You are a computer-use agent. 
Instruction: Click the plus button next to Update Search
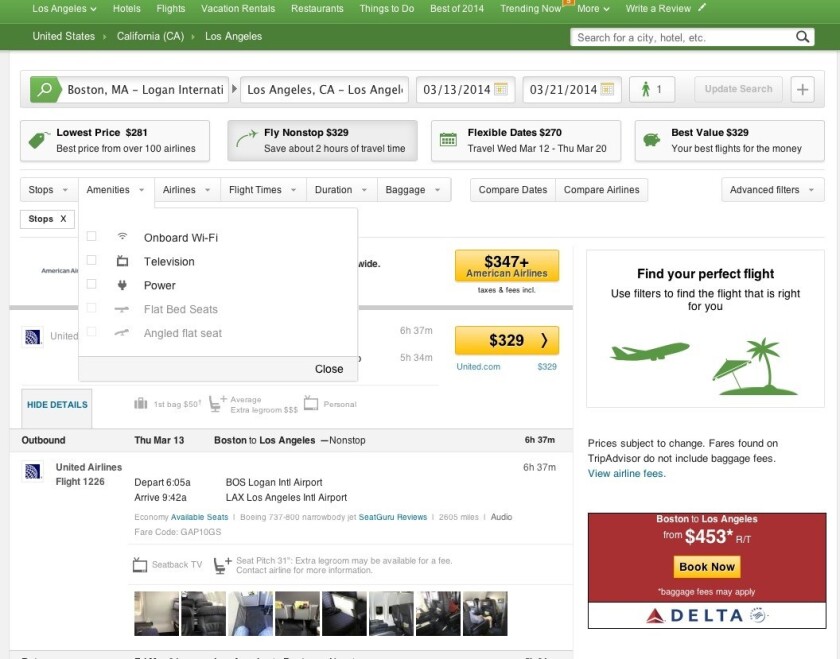(802, 89)
